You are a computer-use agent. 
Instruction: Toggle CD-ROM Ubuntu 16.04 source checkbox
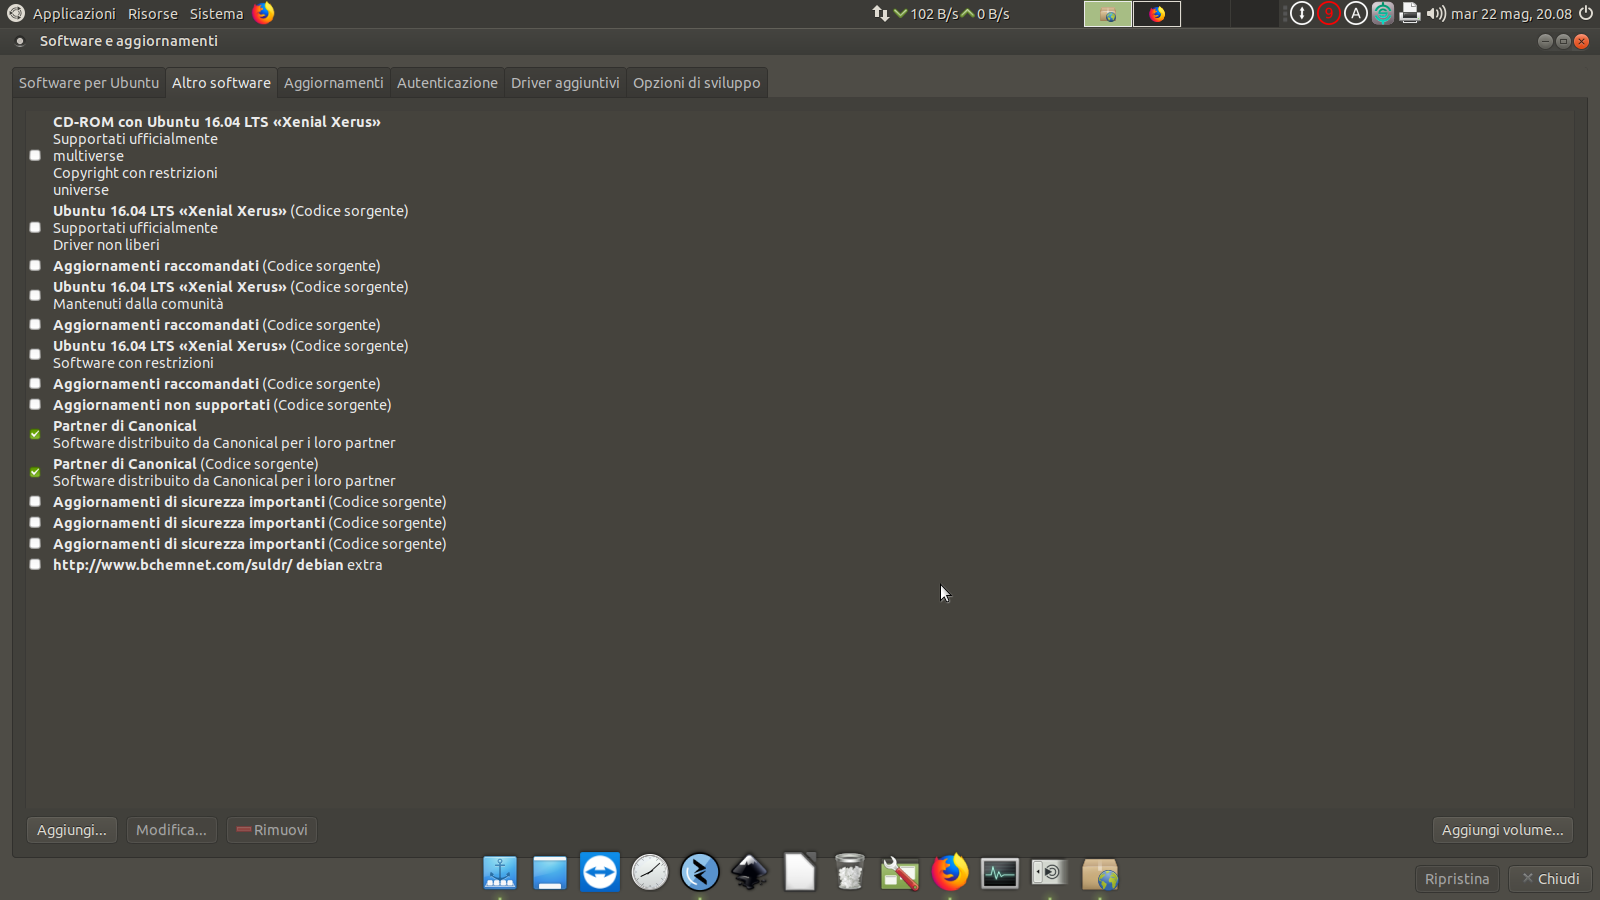pyautogui.click(x=35, y=155)
